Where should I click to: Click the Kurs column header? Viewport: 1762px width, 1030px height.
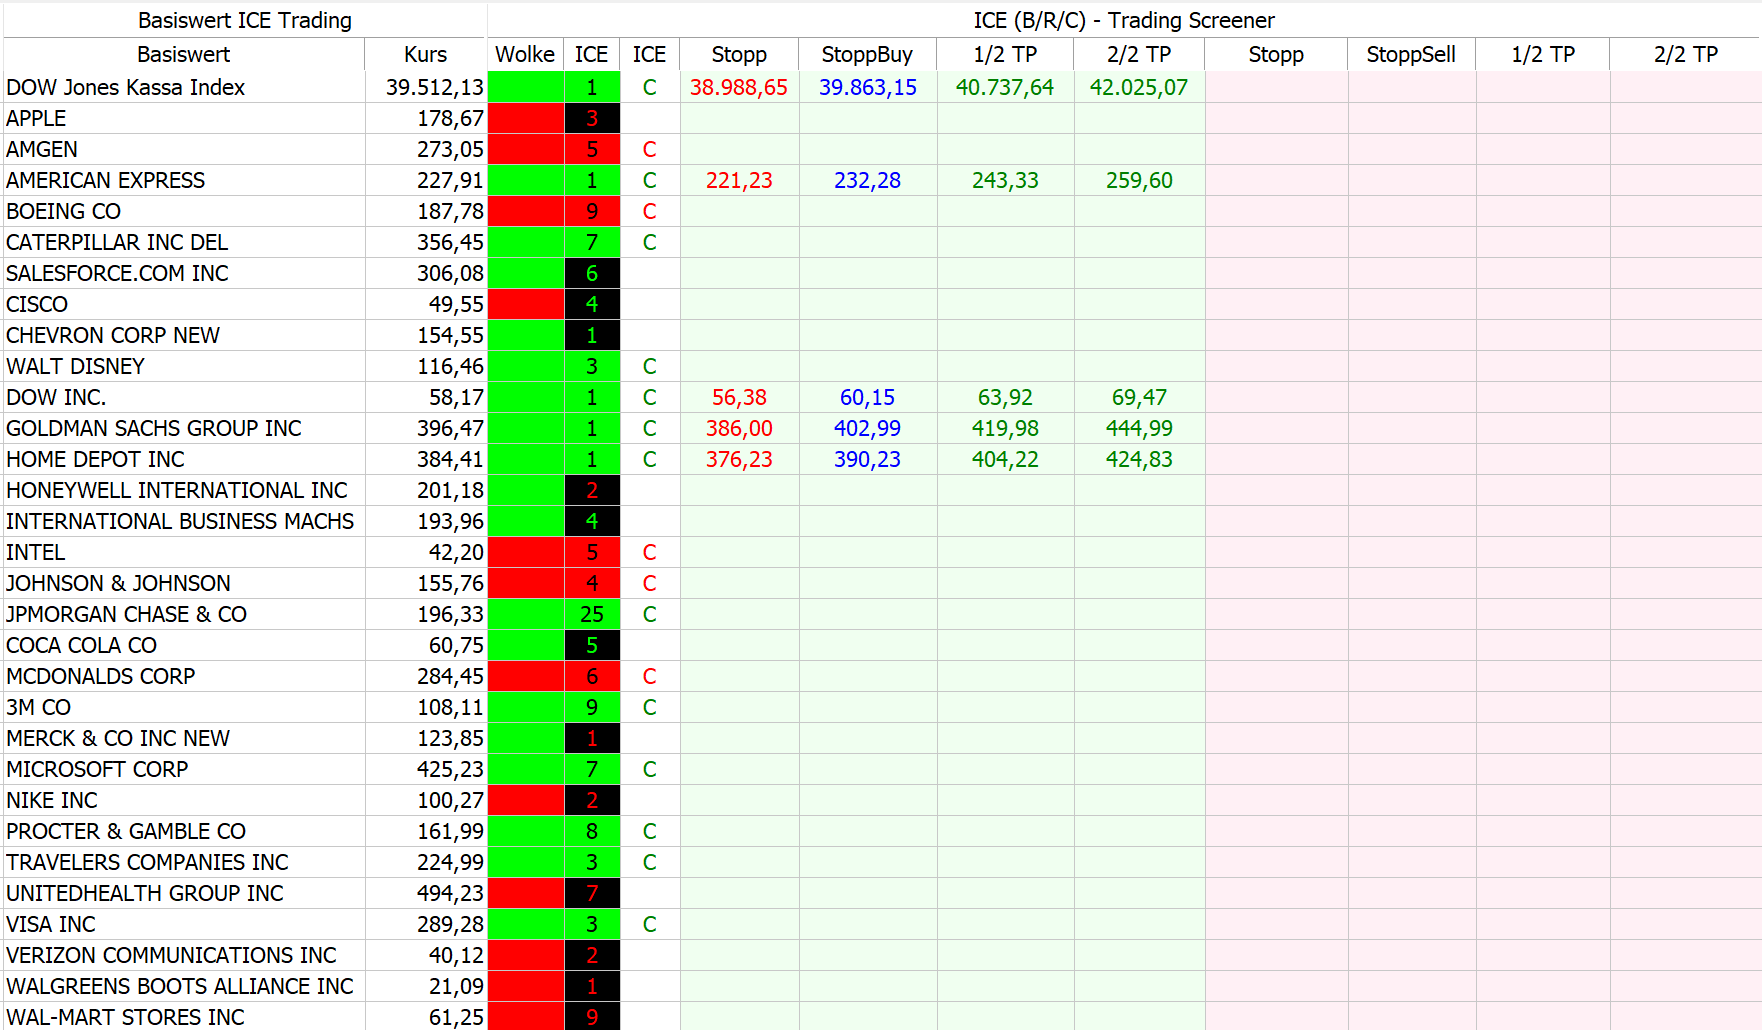click(x=426, y=54)
